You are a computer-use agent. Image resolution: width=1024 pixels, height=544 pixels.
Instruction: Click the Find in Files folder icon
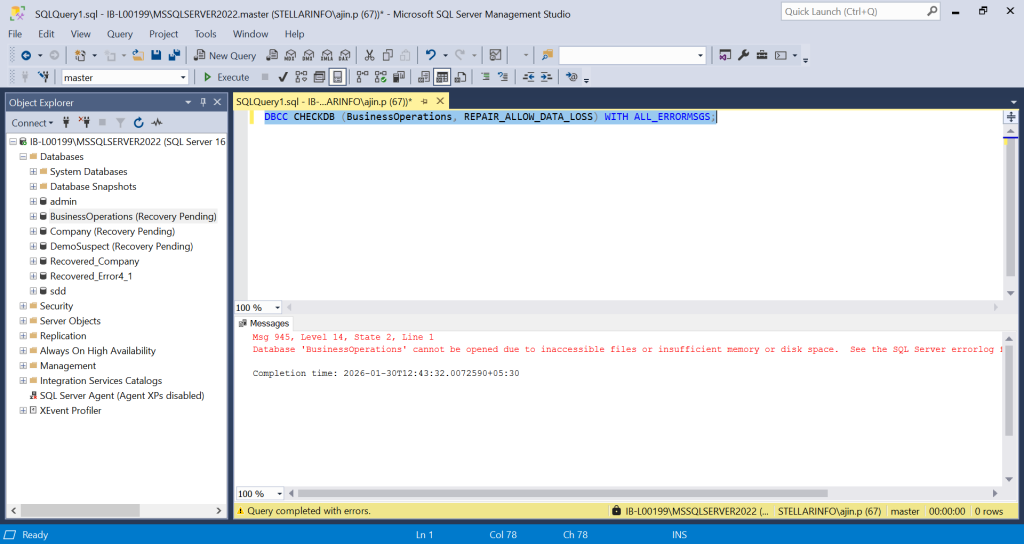click(547, 56)
